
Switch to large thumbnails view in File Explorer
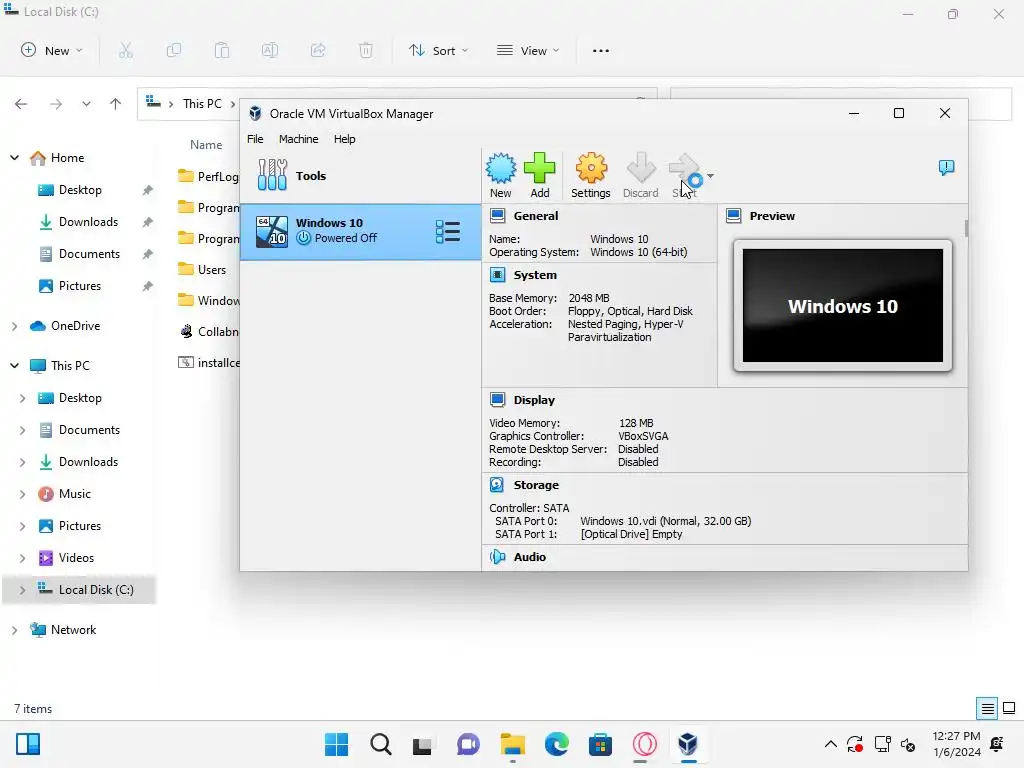coord(1009,709)
